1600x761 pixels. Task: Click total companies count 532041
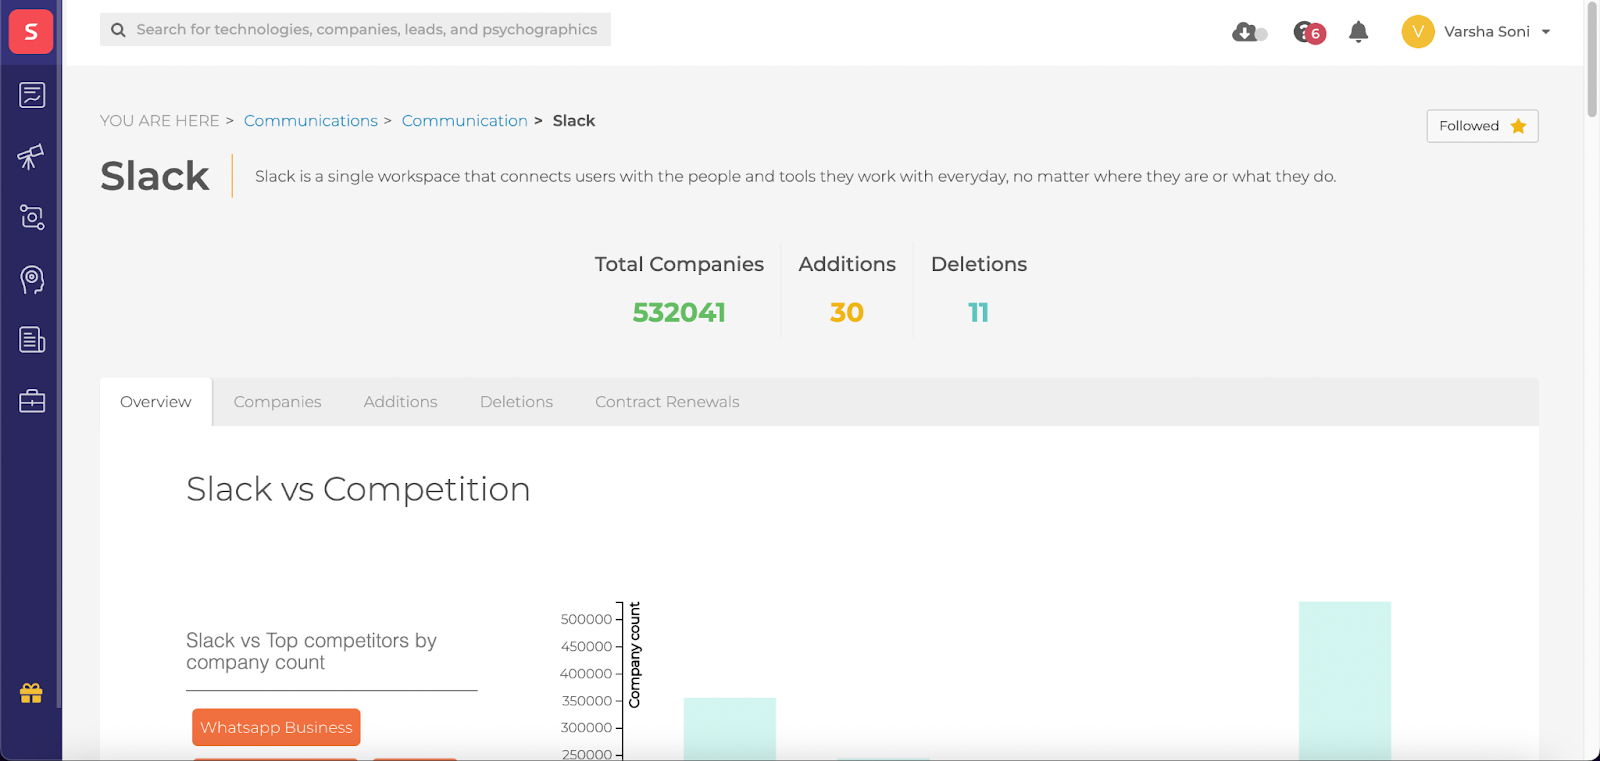pos(679,313)
